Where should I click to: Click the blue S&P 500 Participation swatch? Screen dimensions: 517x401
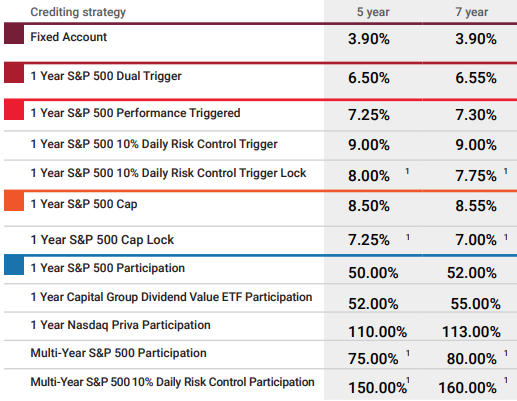pyautogui.click(x=14, y=265)
